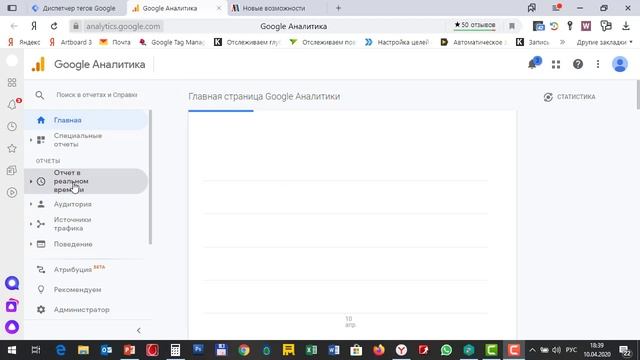
Task: Open the password key extension icon
Action: (x=570, y=26)
